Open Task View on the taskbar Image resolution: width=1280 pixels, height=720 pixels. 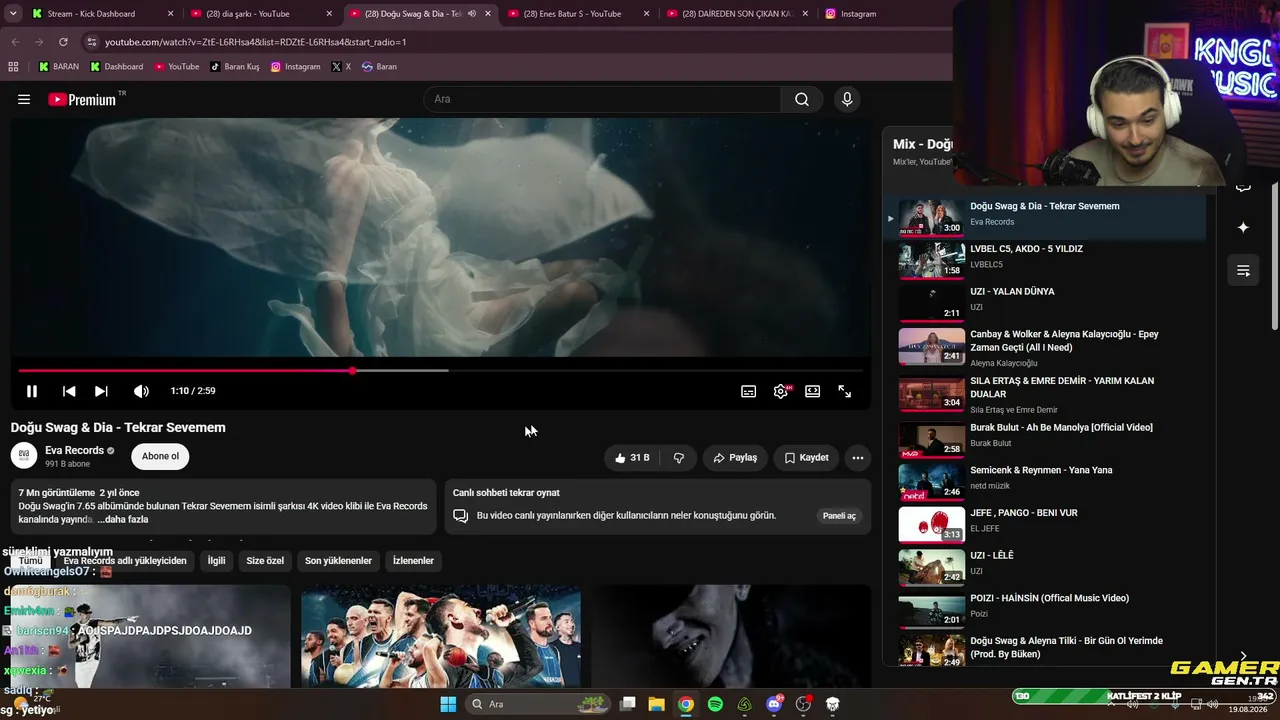click(627, 704)
